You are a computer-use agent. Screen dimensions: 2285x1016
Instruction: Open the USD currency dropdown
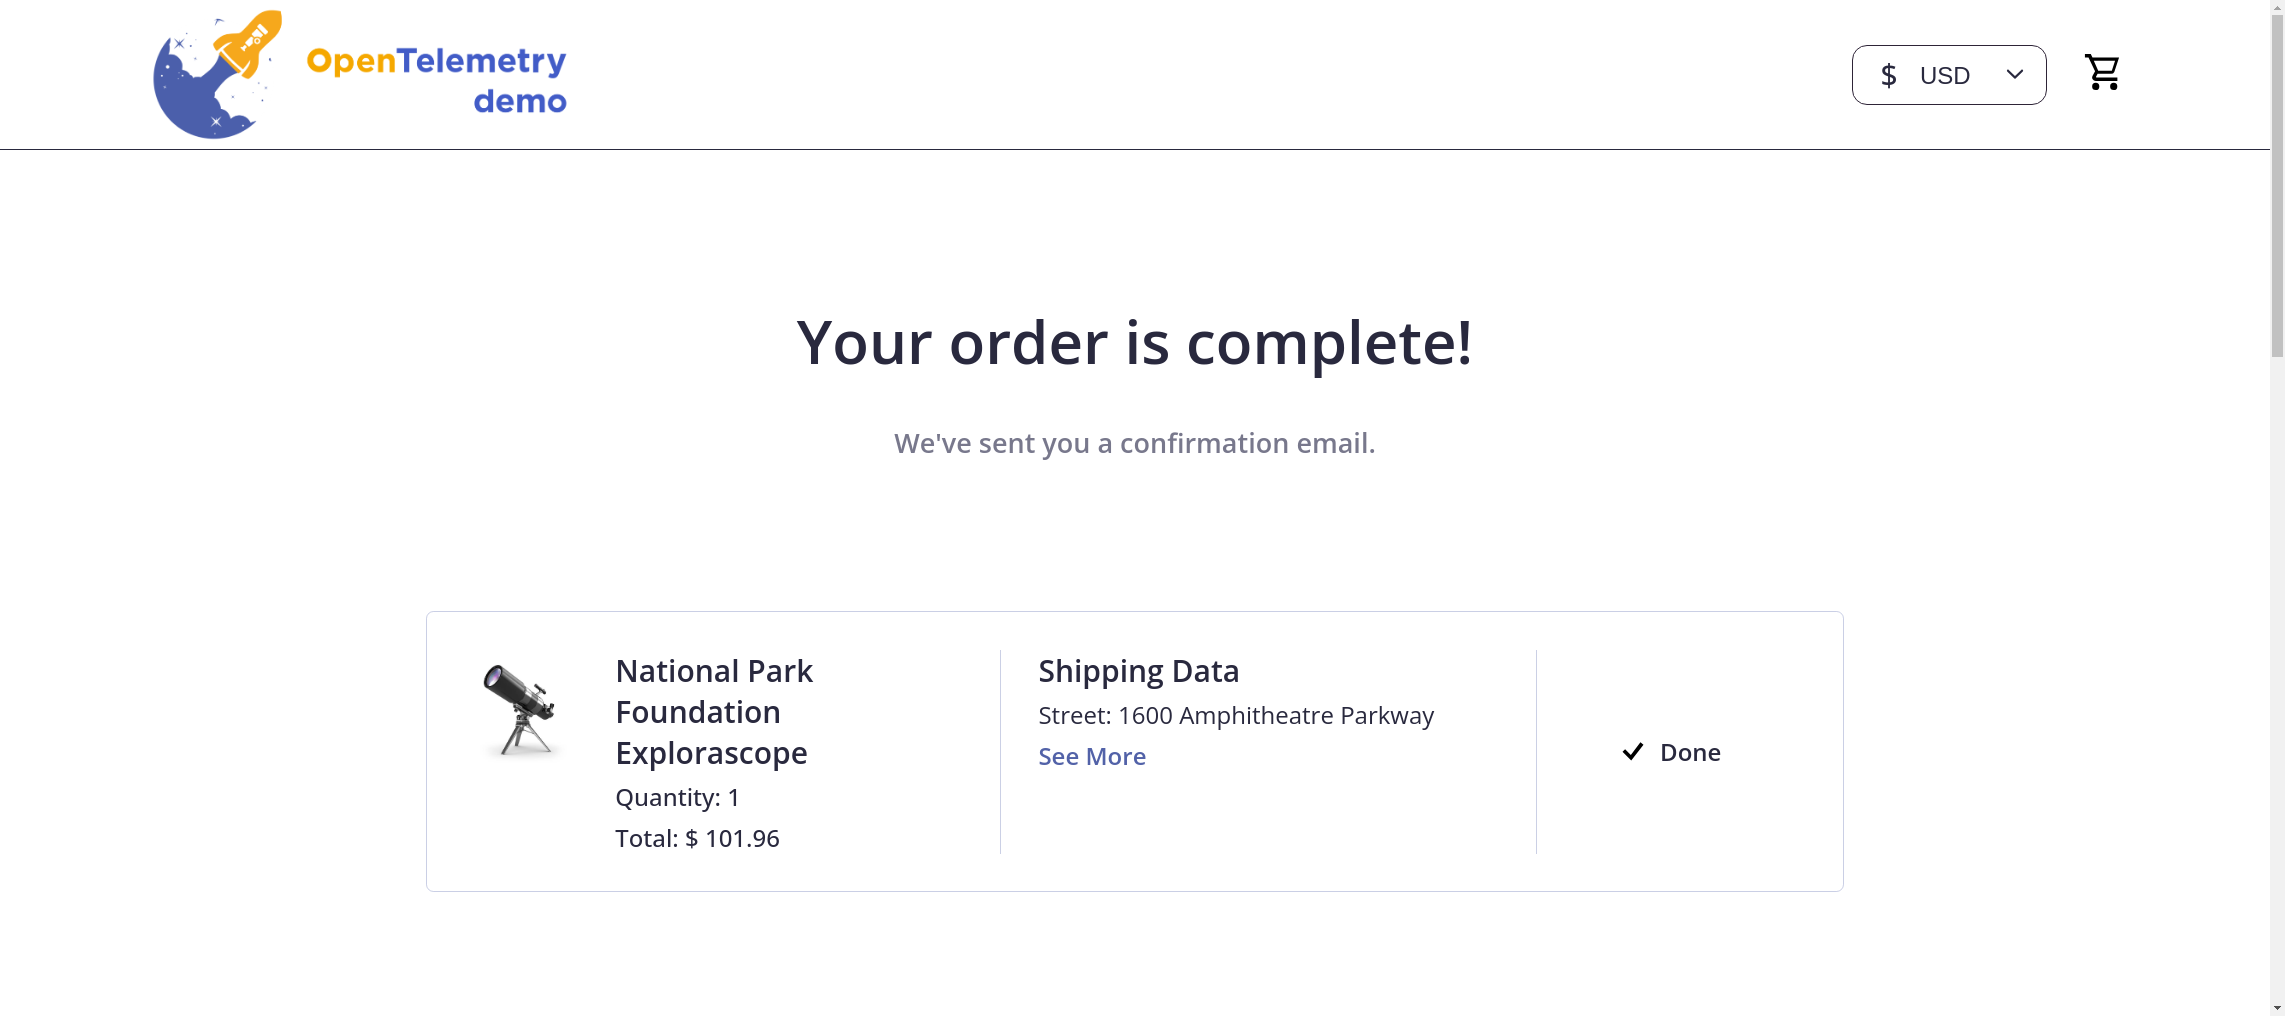coord(1948,76)
